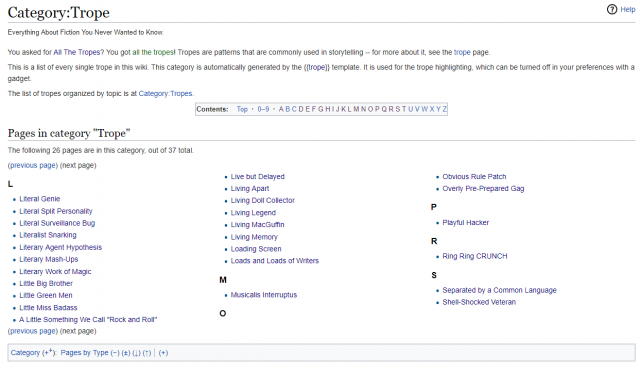Jump to letter A in contents
Viewport: 640px width, 368px height.
click(281, 109)
